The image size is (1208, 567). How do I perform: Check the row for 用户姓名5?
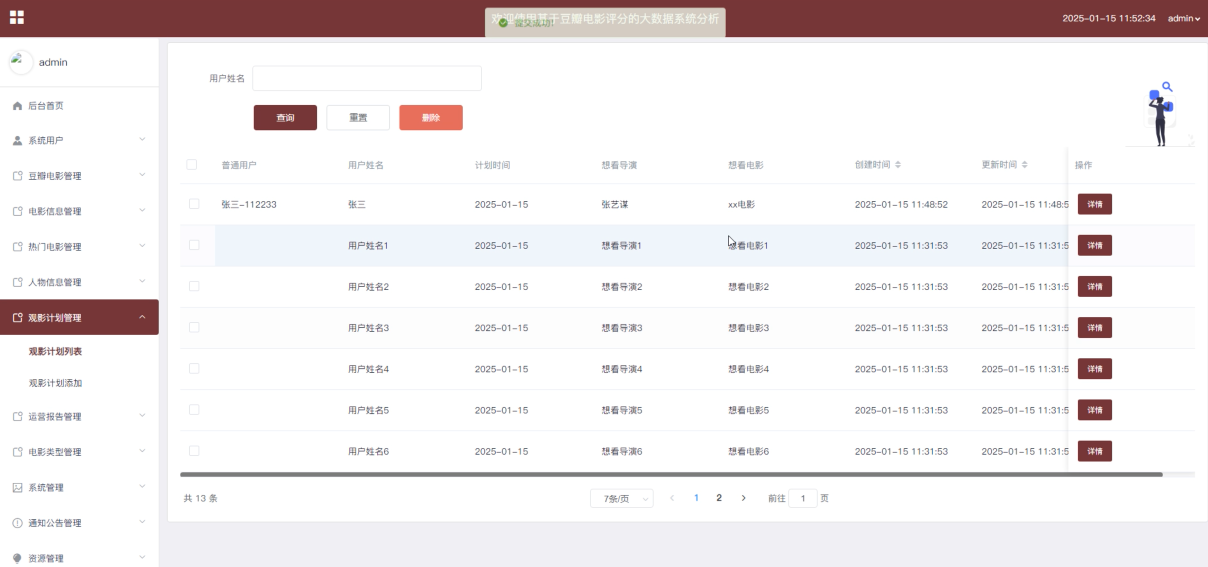(194, 410)
